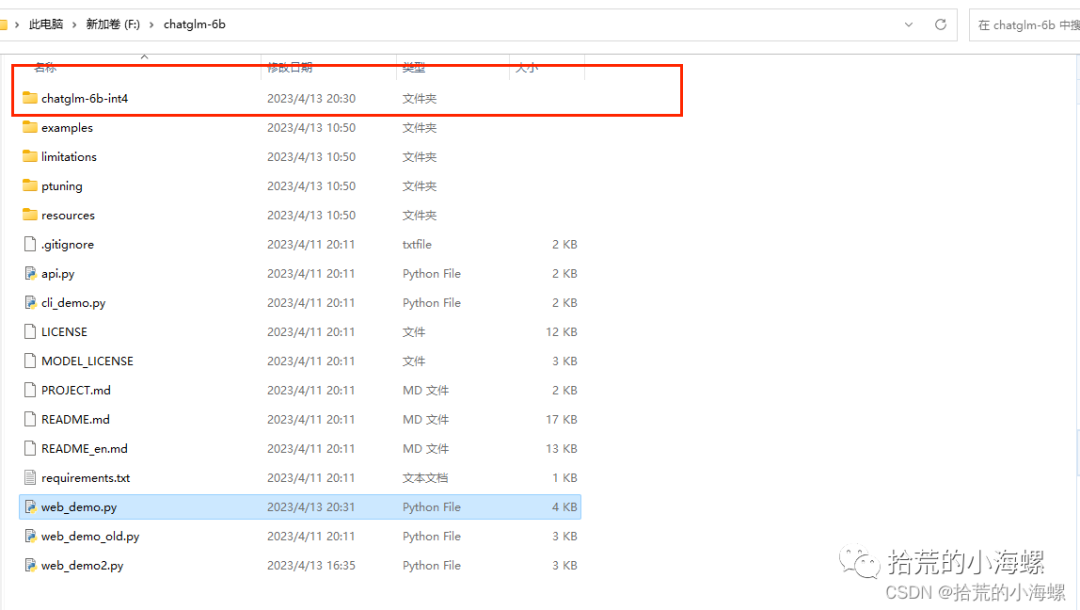Viewport: 1080px width, 610px height.
Task: Click the cli_demo.py Python file icon
Action: point(30,302)
